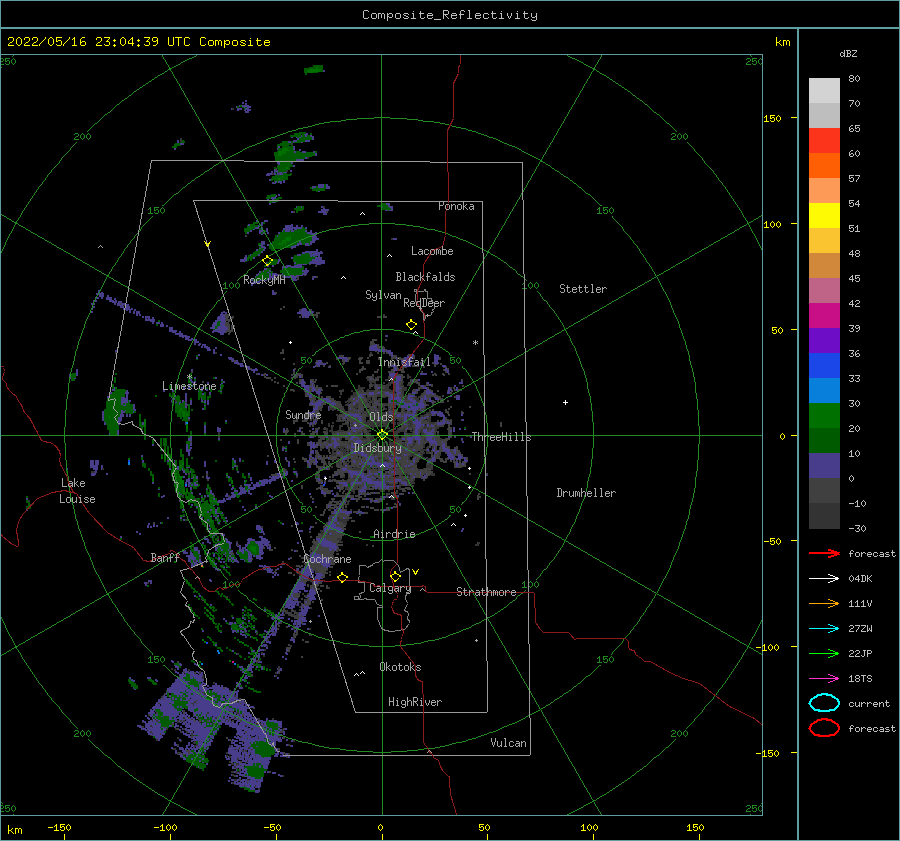Click the Cochrane label
The image size is (900, 841).
coord(327,559)
